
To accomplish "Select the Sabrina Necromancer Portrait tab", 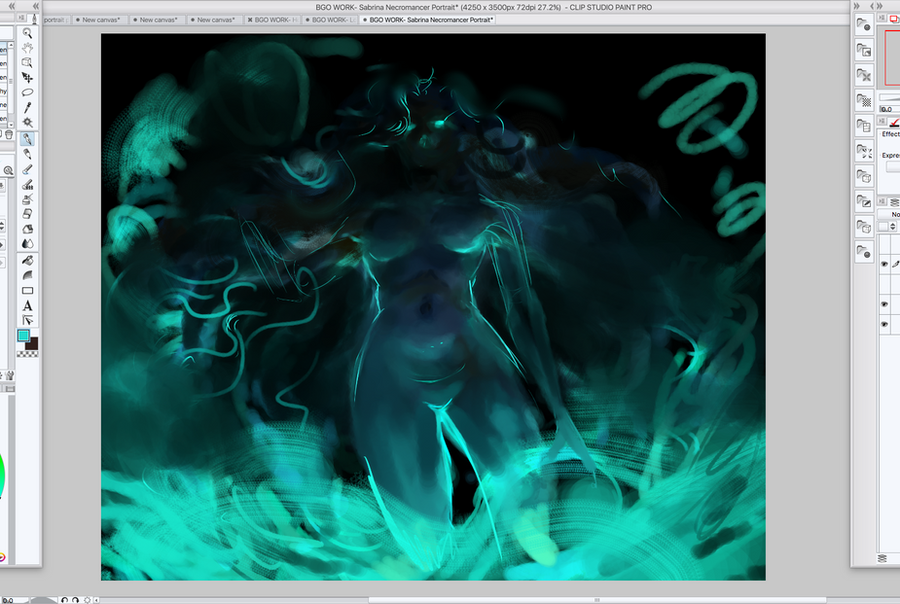I will click(x=428, y=20).
